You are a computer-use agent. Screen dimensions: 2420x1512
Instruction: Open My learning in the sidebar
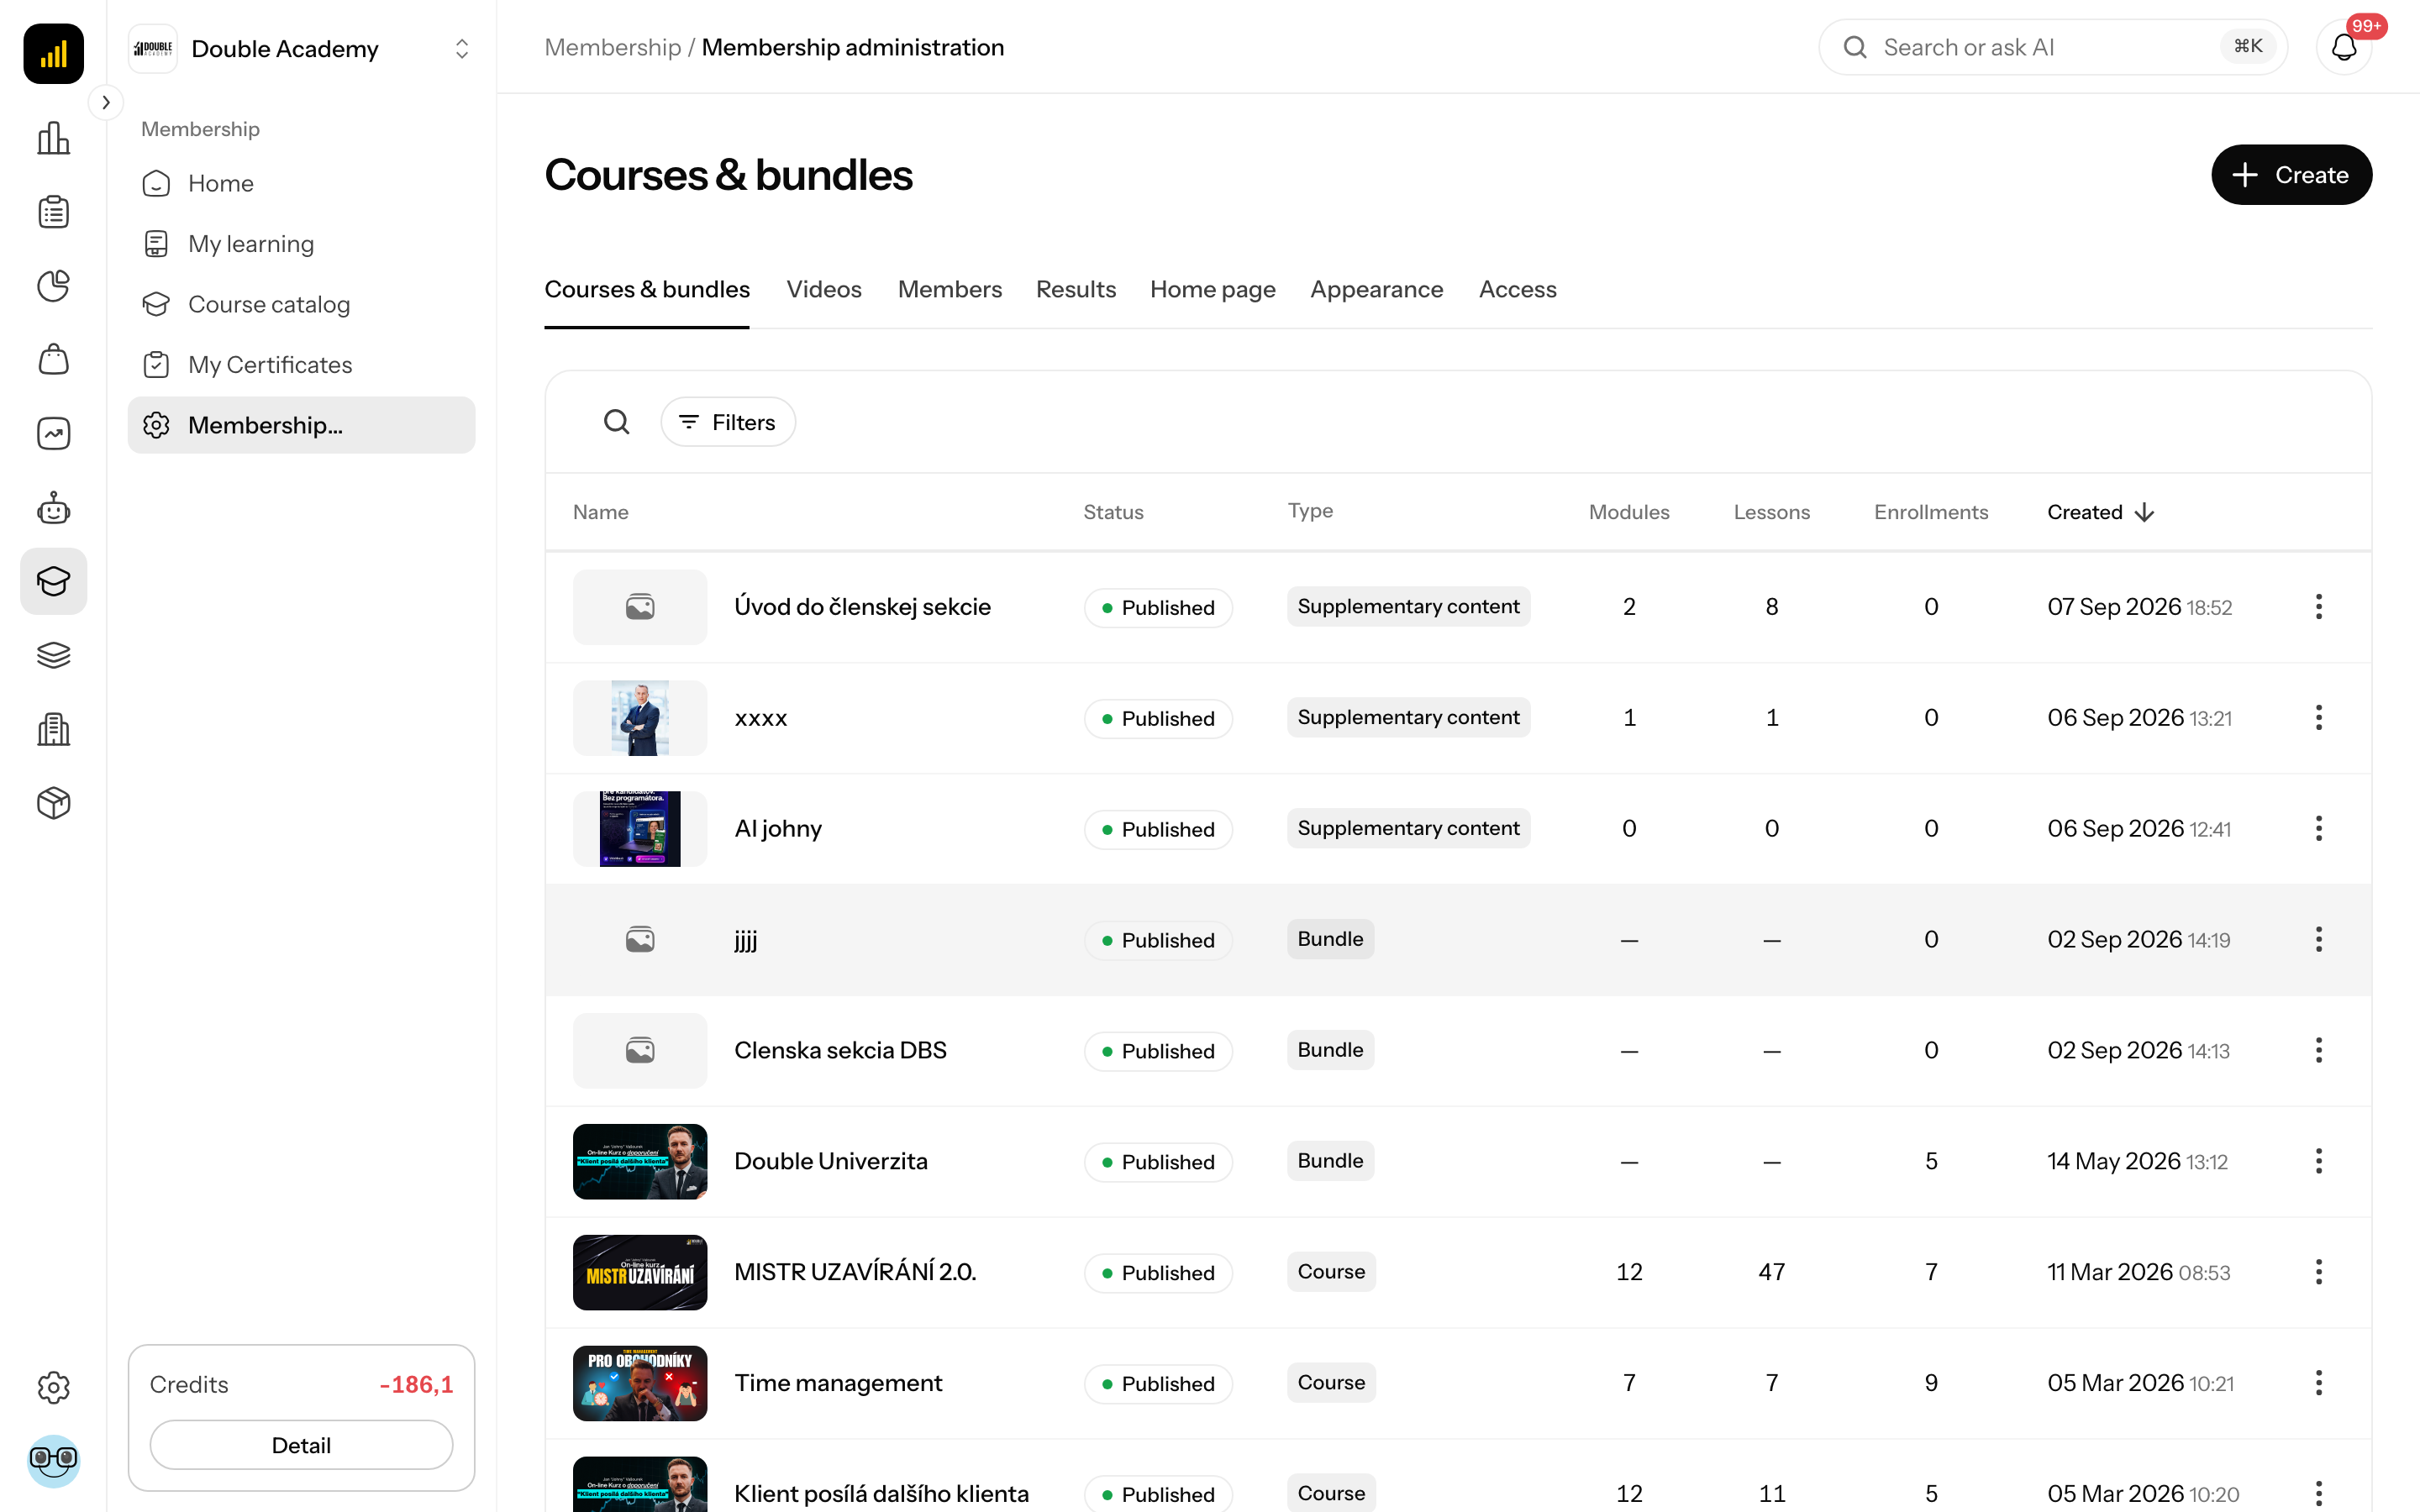pyautogui.click(x=301, y=244)
